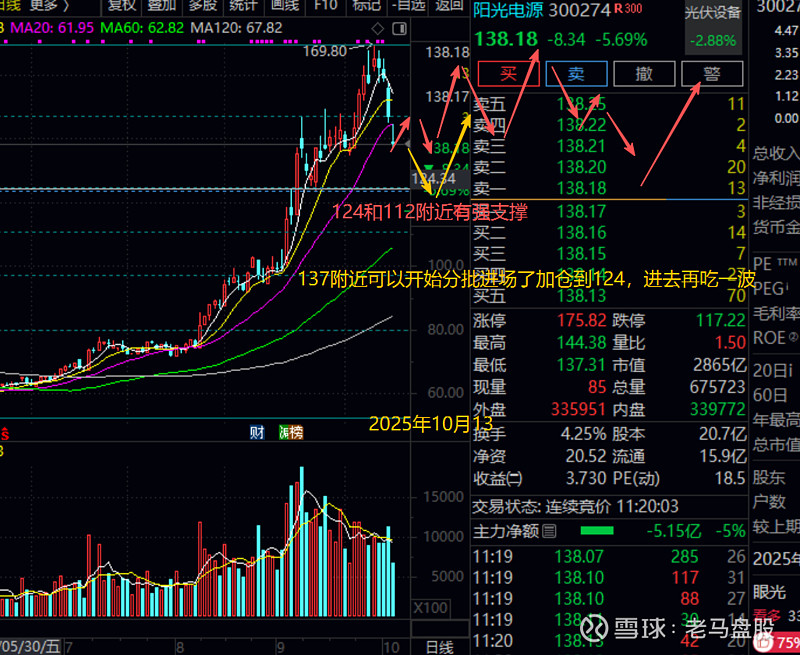The height and width of the screenshot is (655, 800).
Task: Select tick row 11:19 138.07 285
Action: [x=609, y=556]
